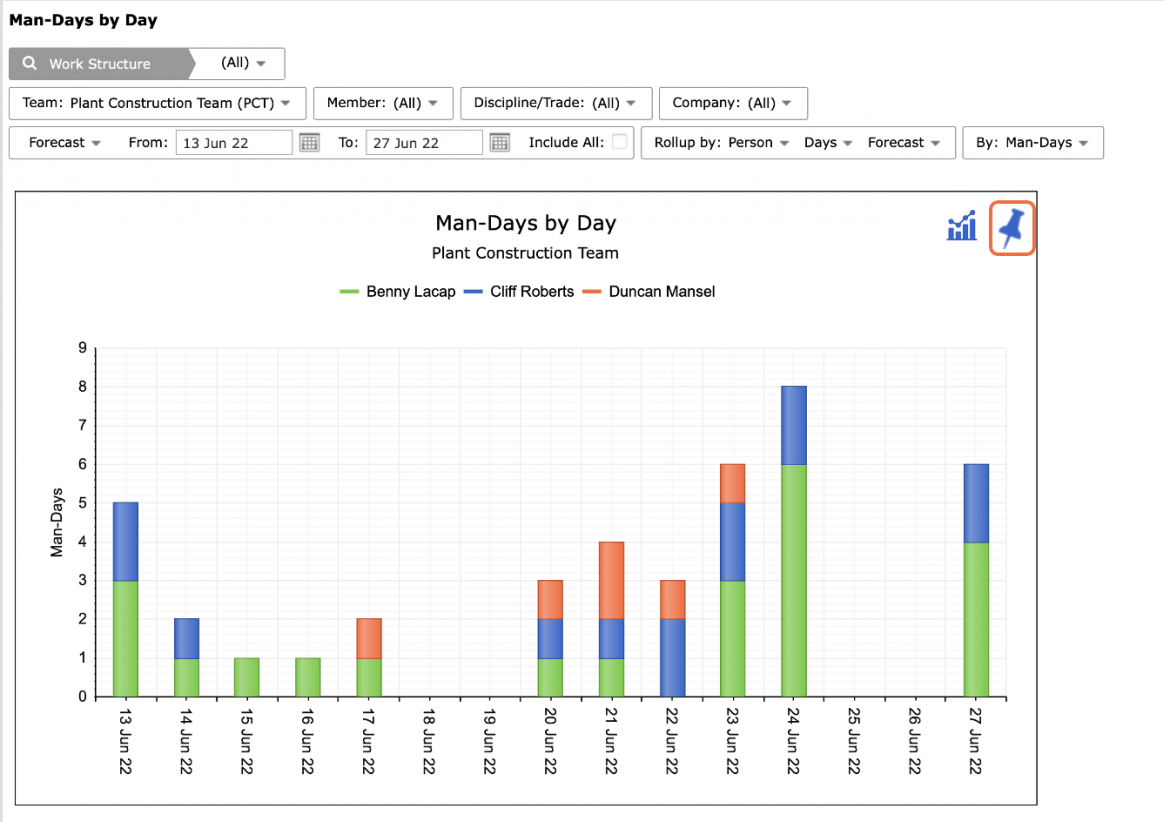1170x822 pixels.
Task: Click the tallest bar for 24 Jun 22
Action: pyautogui.click(x=794, y=542)
